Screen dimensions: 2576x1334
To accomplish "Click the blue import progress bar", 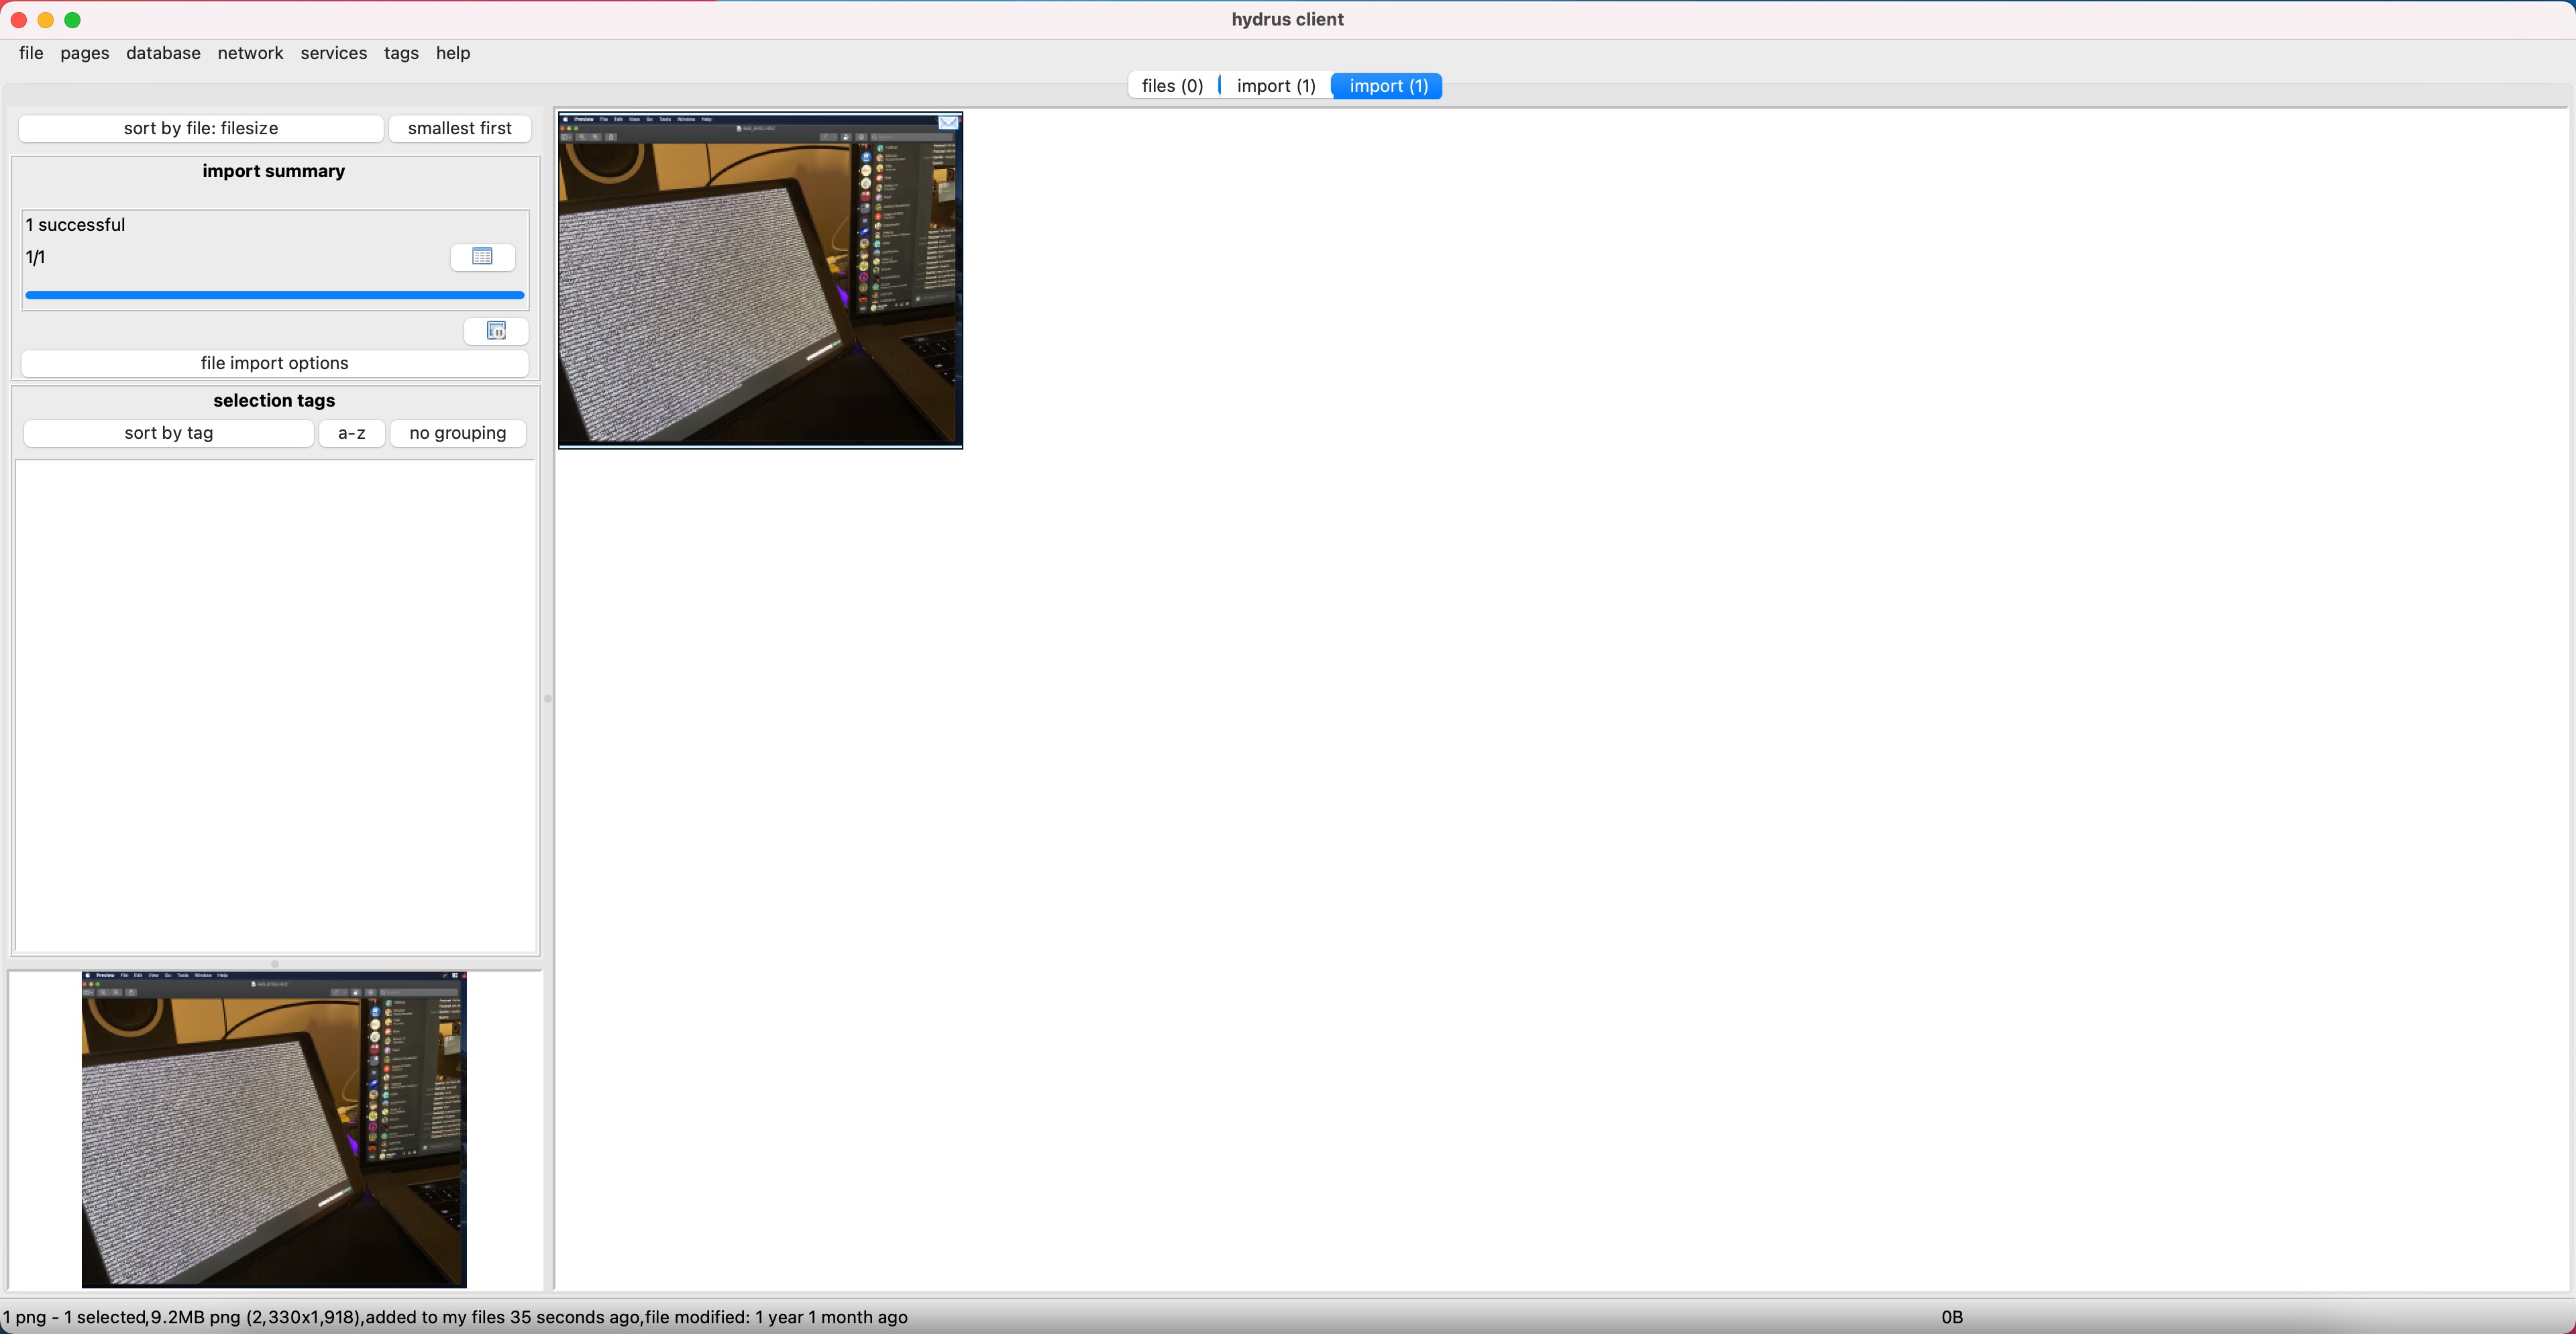I will pyautogui.click(x=274, y=295).
